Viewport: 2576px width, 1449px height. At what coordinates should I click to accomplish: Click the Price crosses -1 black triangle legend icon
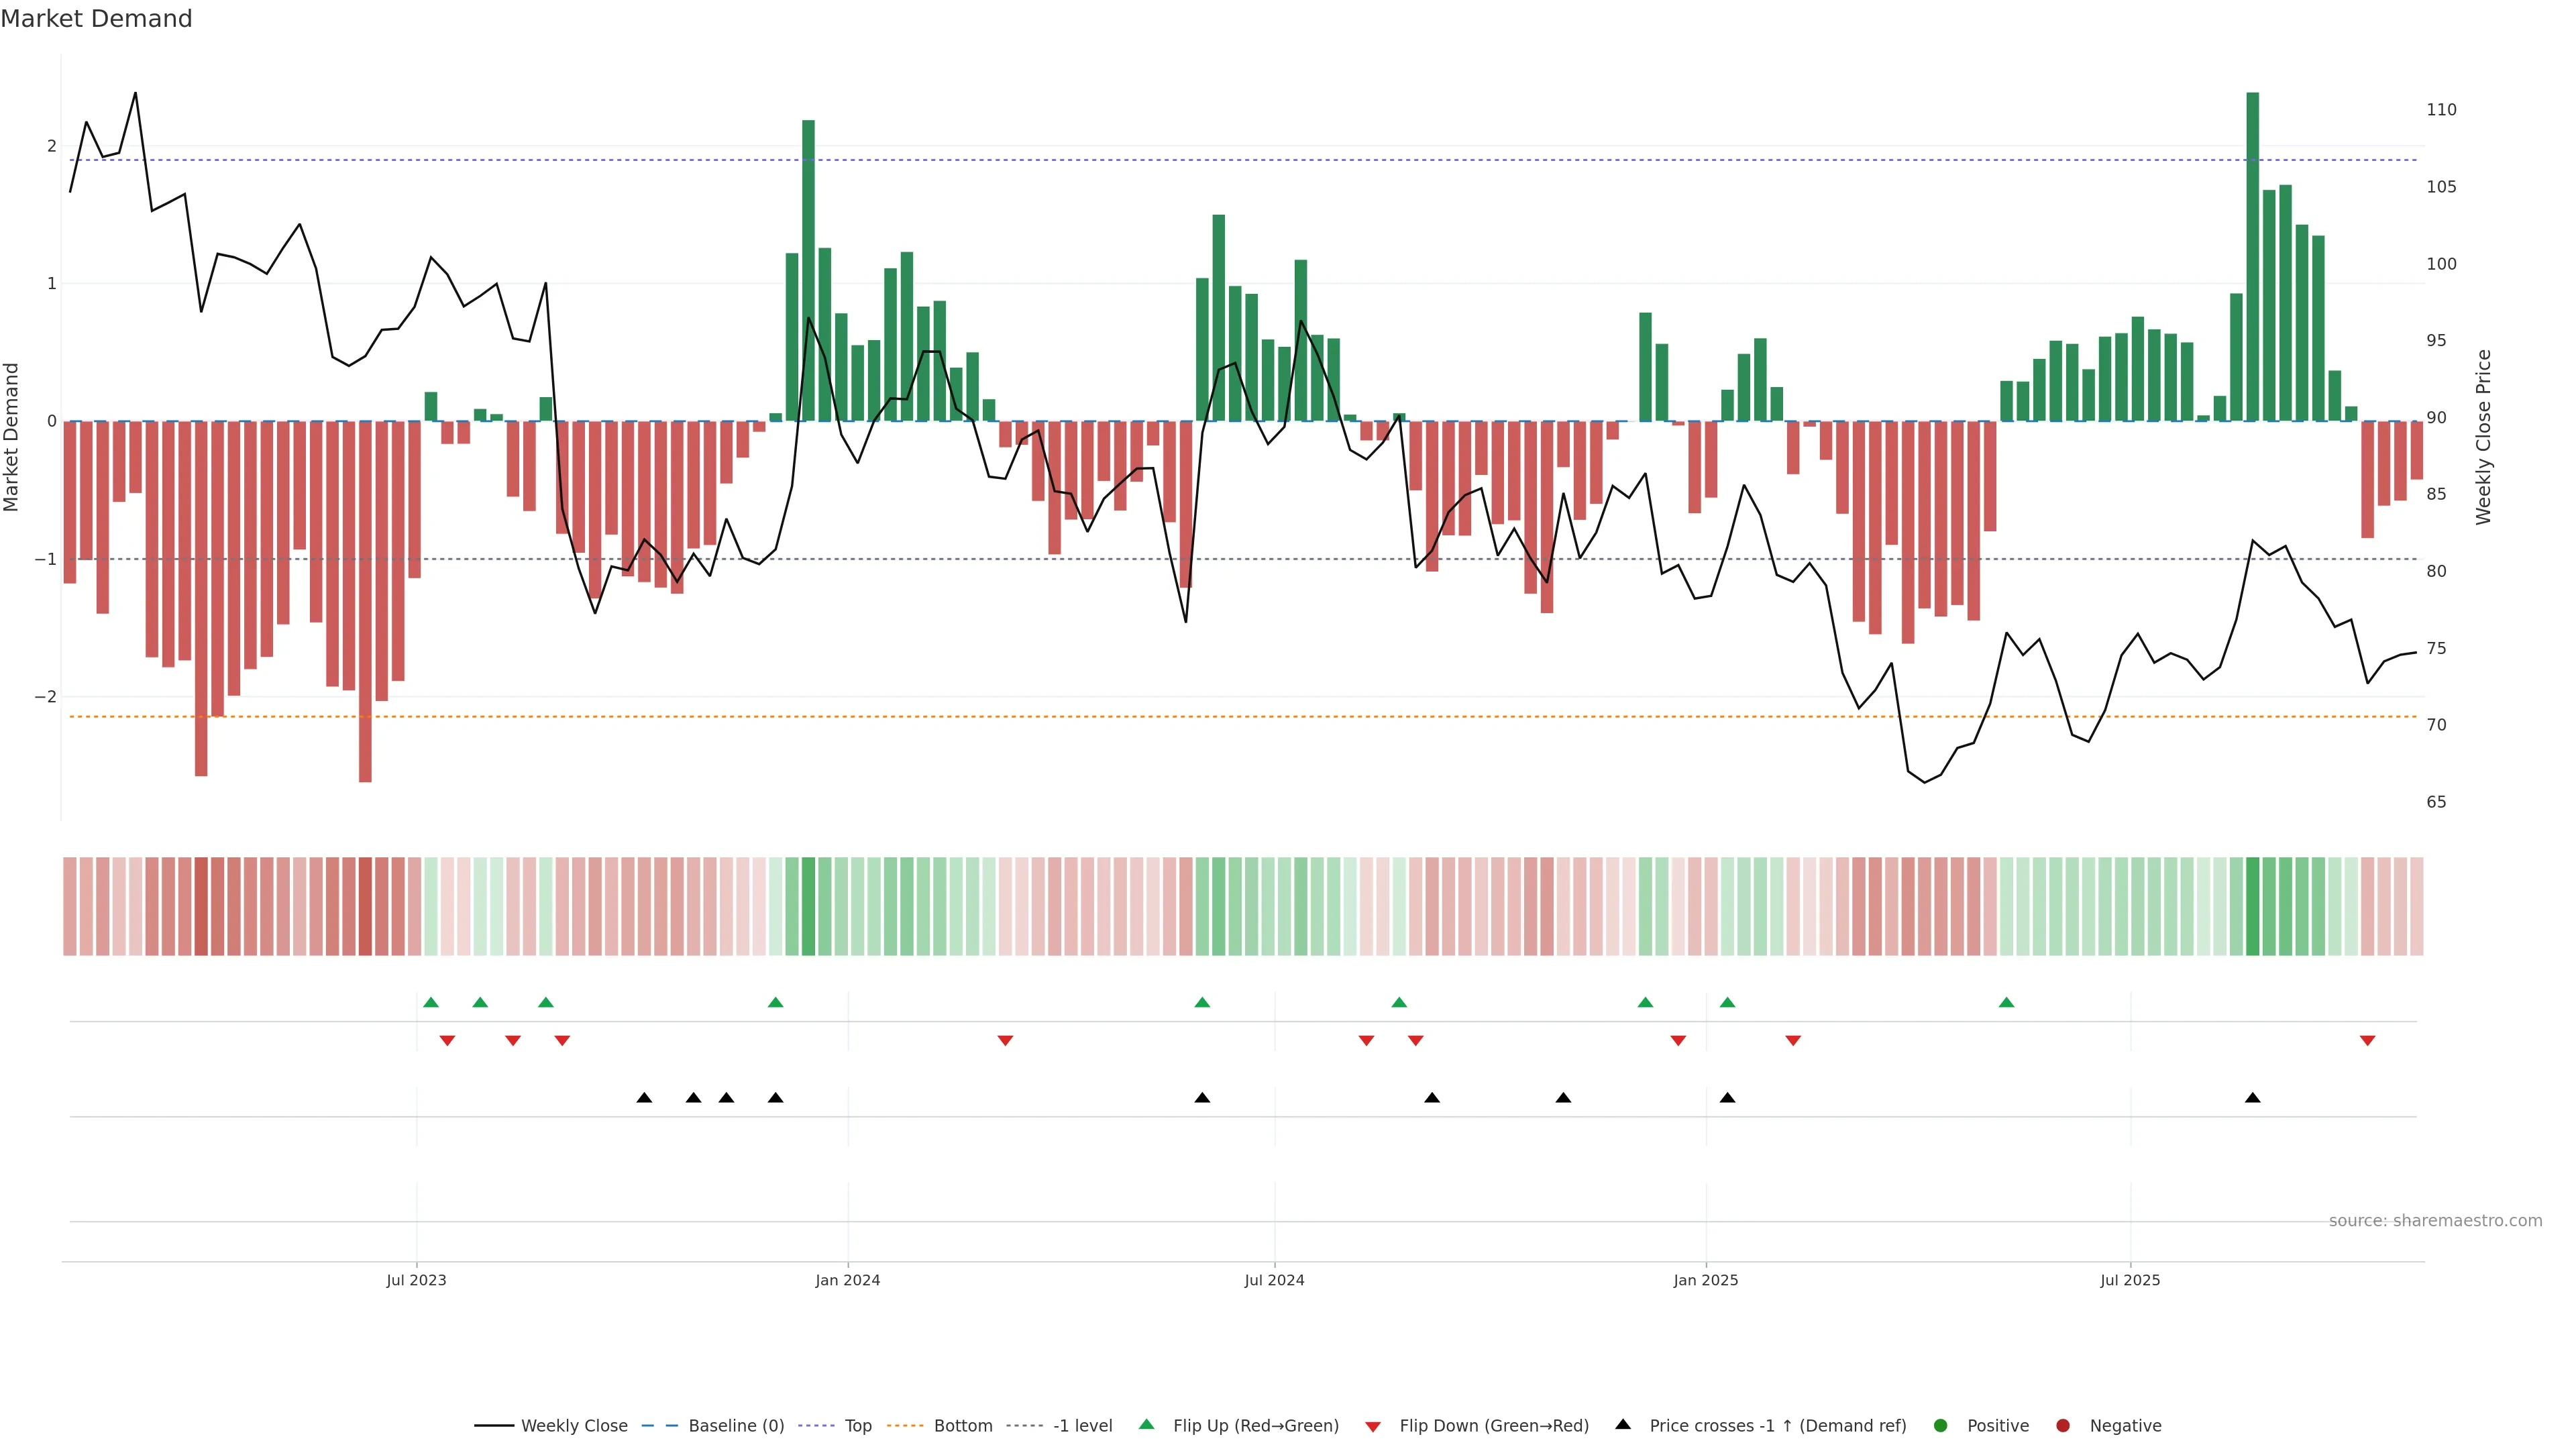coord(1623,1424)
